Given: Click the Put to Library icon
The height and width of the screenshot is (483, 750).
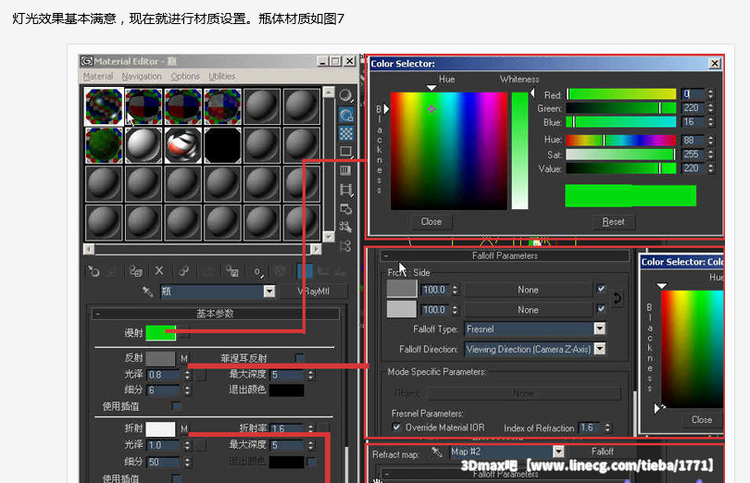Looking at the screenshot, I should (232, 272).
